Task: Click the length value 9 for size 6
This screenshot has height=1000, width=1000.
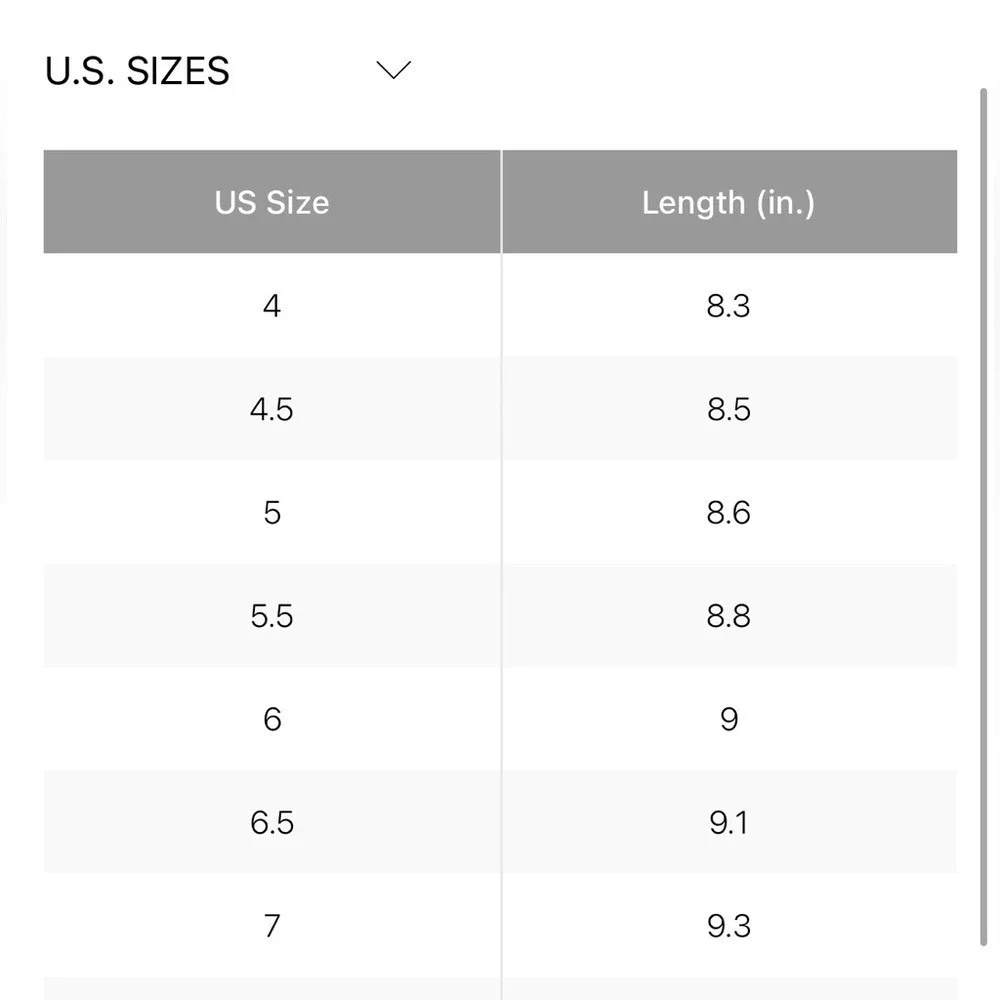Action: pos(728,719)
